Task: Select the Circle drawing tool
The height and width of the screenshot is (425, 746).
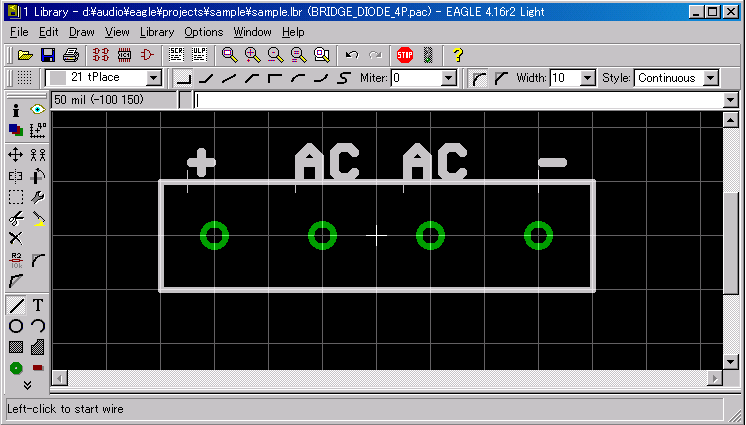Action: (16, 326)
